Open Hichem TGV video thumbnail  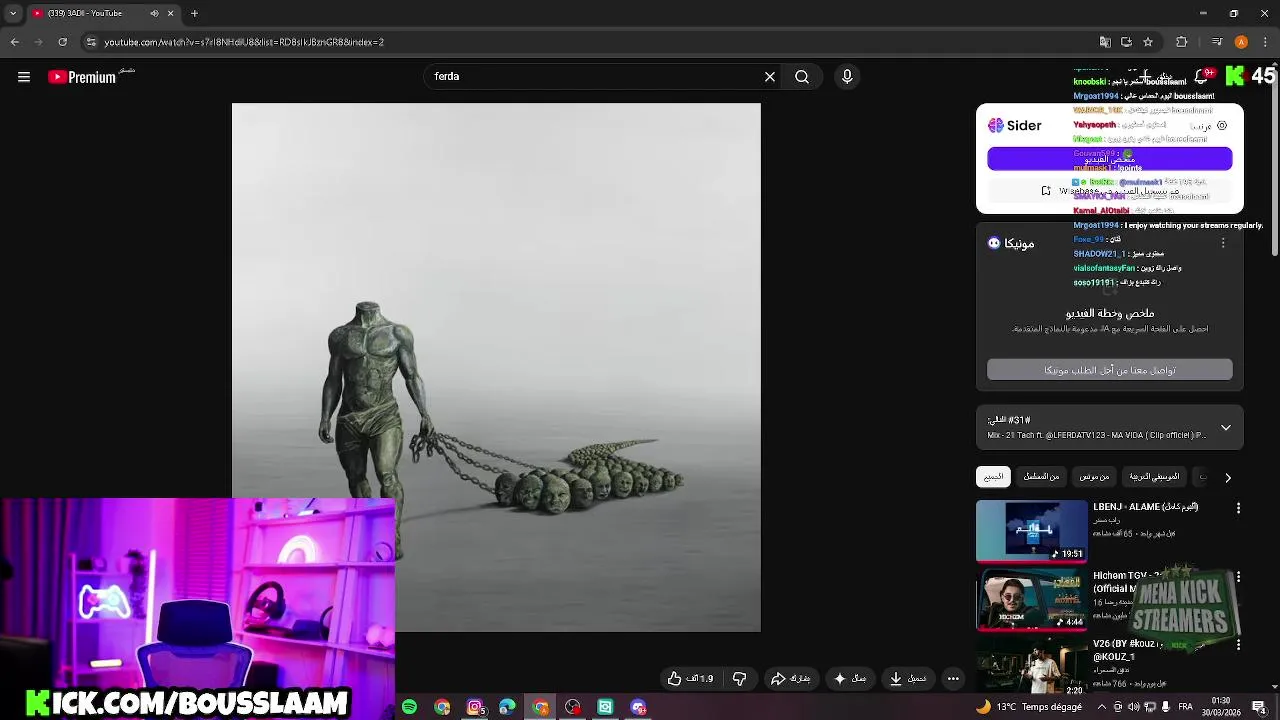pyautogui.click(x=1031, y=600)
